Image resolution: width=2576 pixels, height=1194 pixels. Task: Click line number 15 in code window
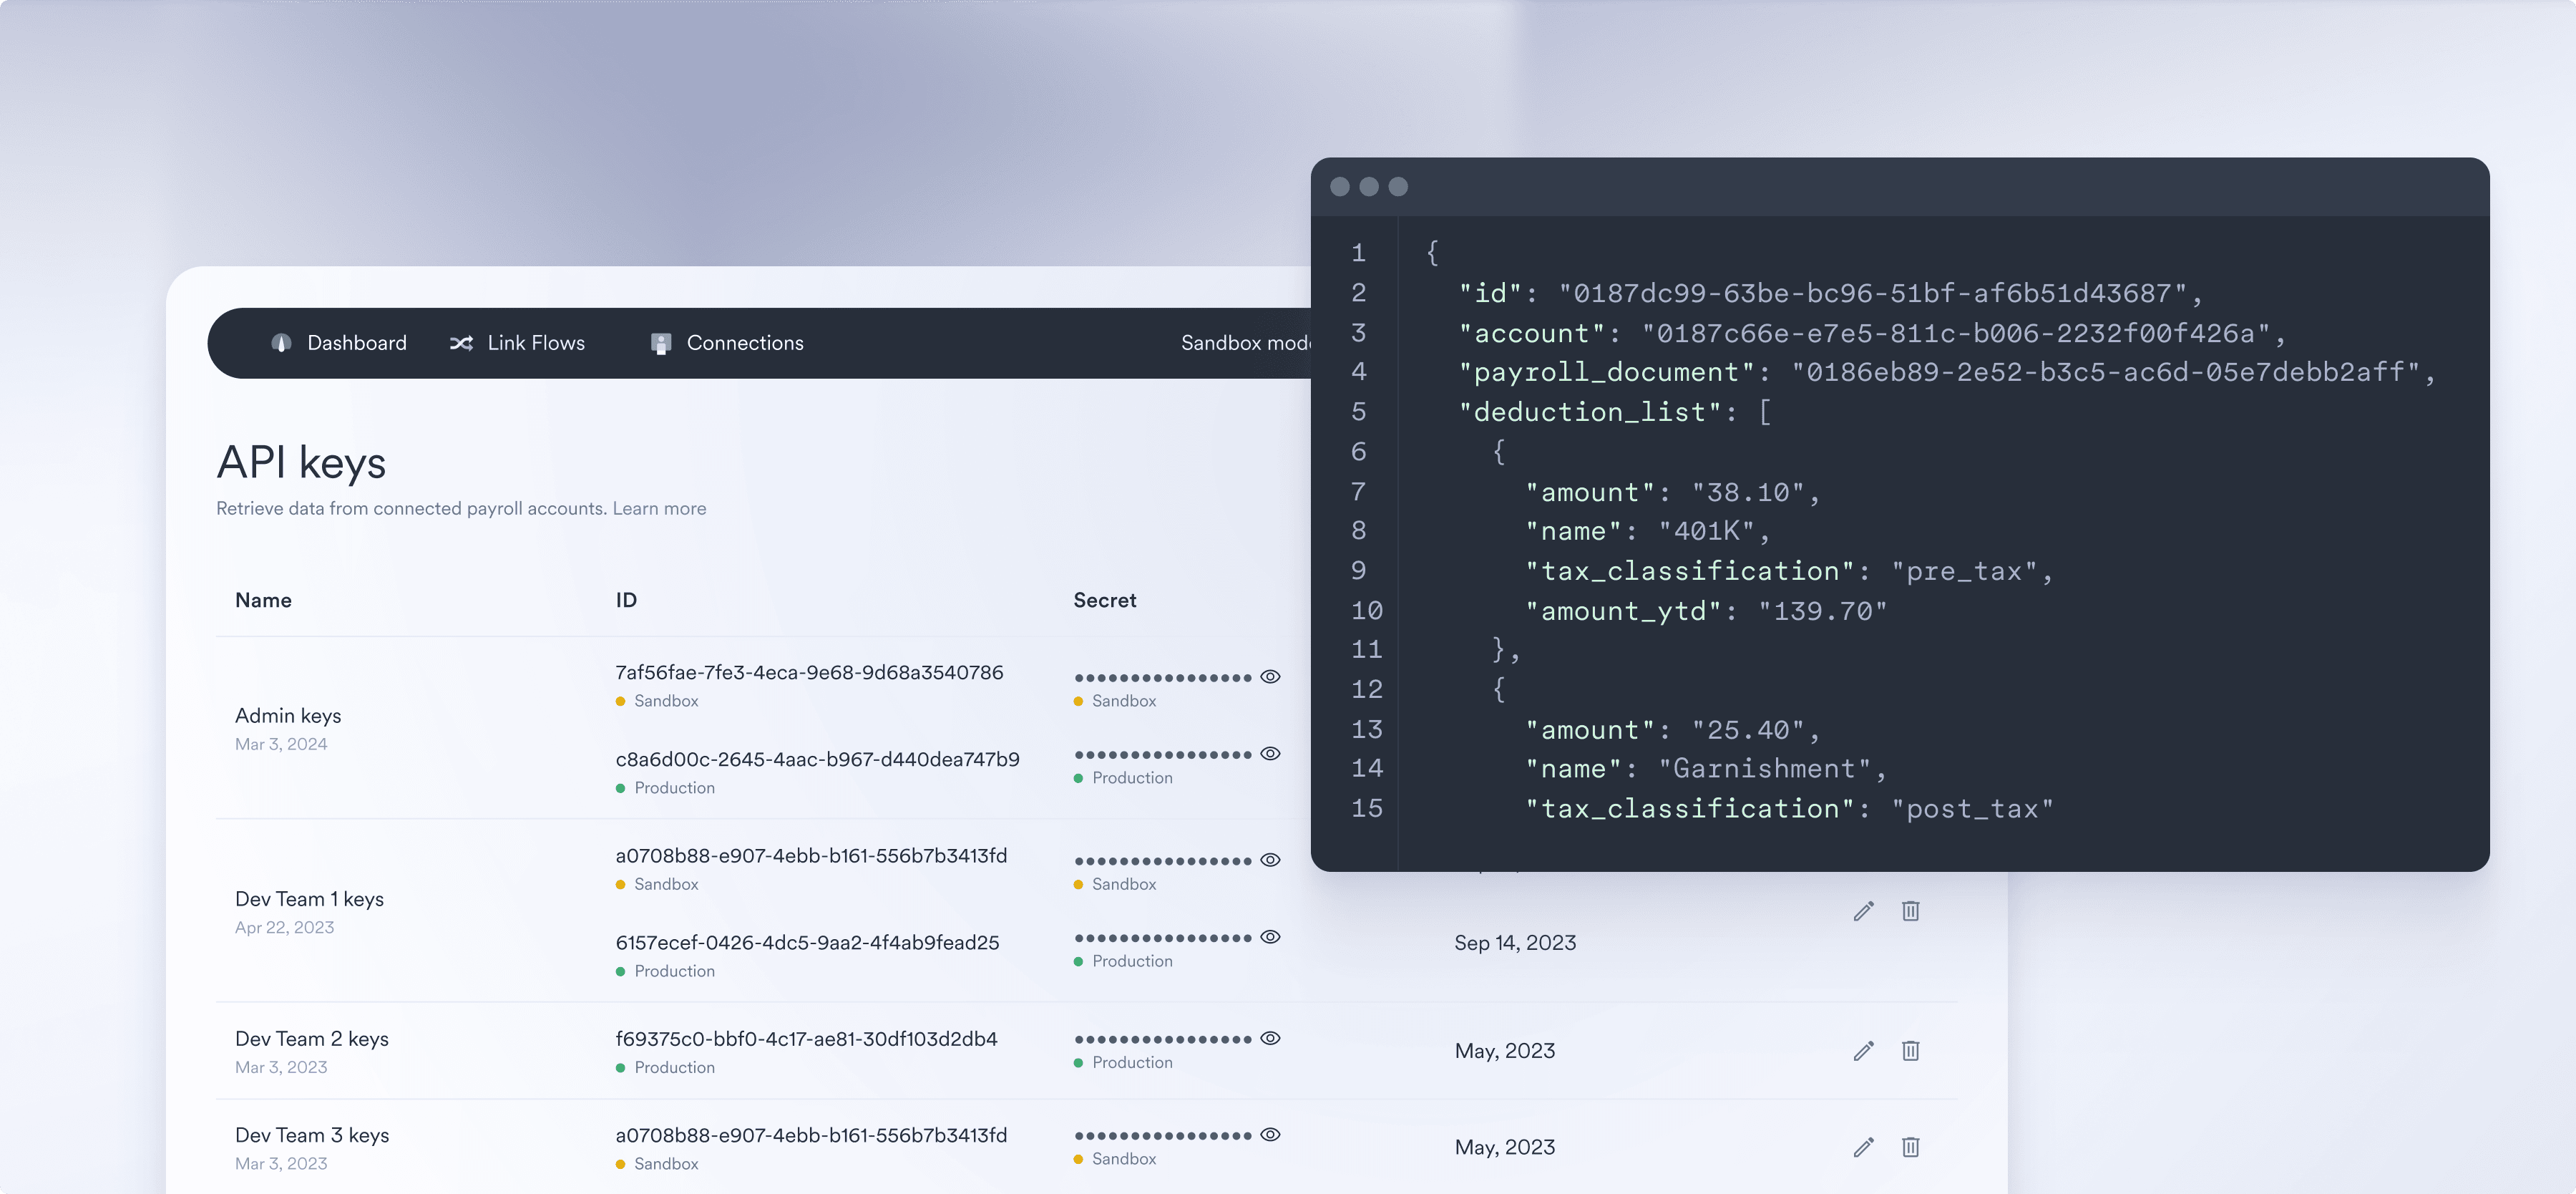(x=1367, y=808)
